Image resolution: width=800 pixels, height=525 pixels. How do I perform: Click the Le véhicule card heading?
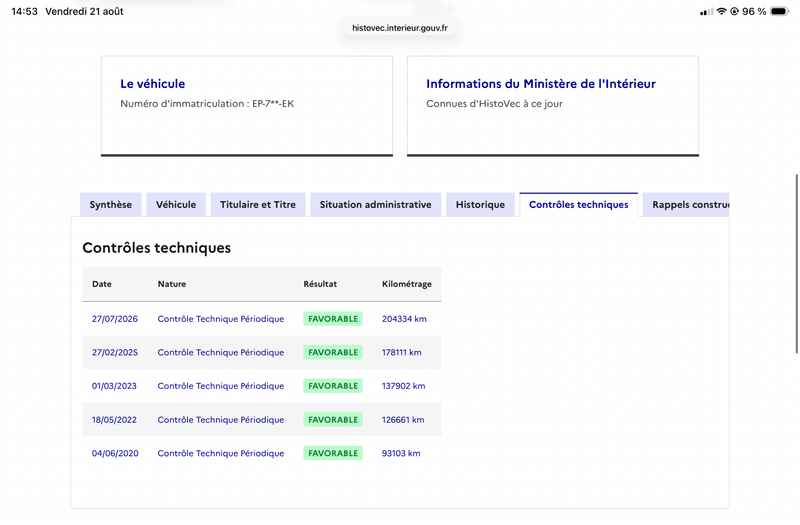click(x=153, y=84)
